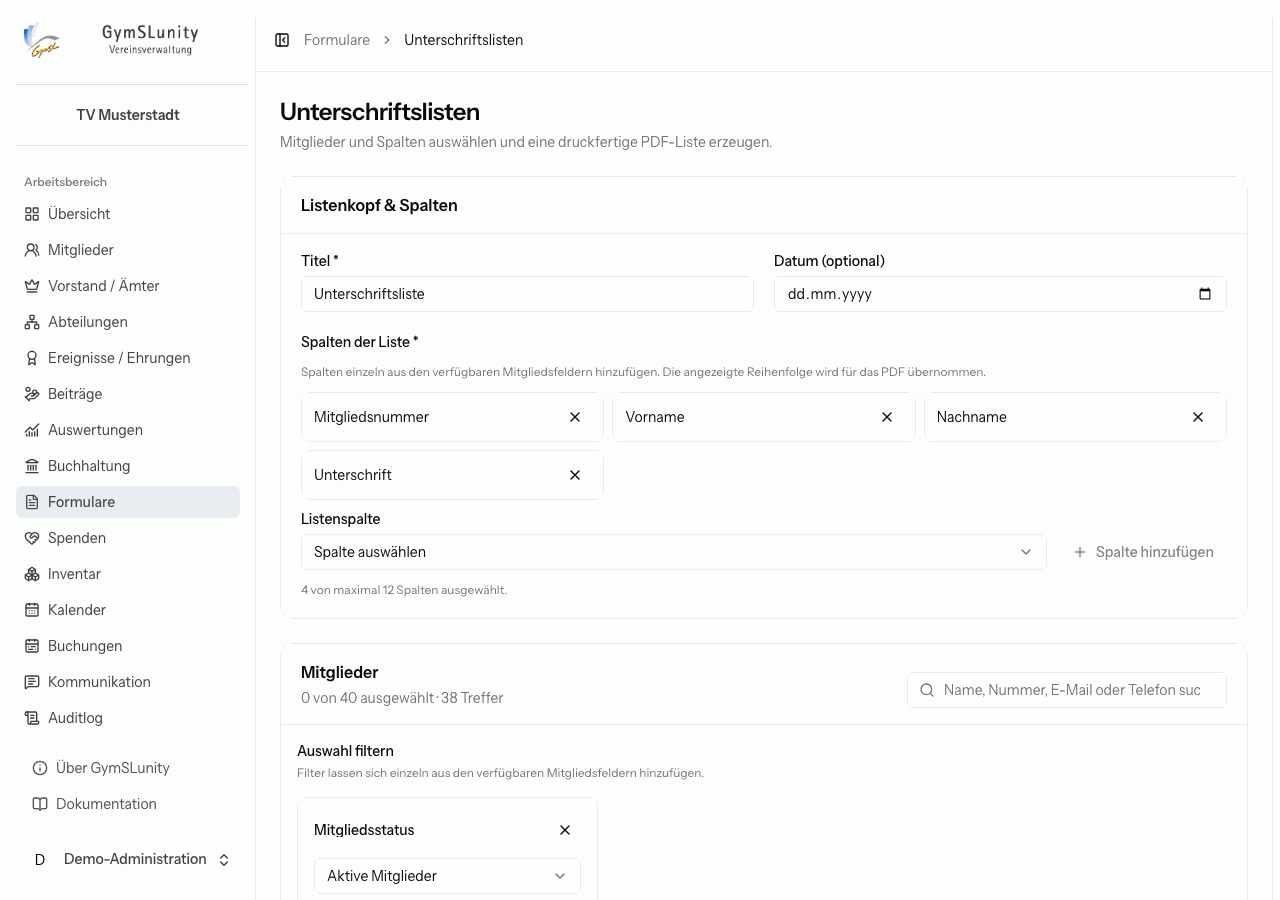Follow the Formulare breadcrumb link

coord(337,40)
